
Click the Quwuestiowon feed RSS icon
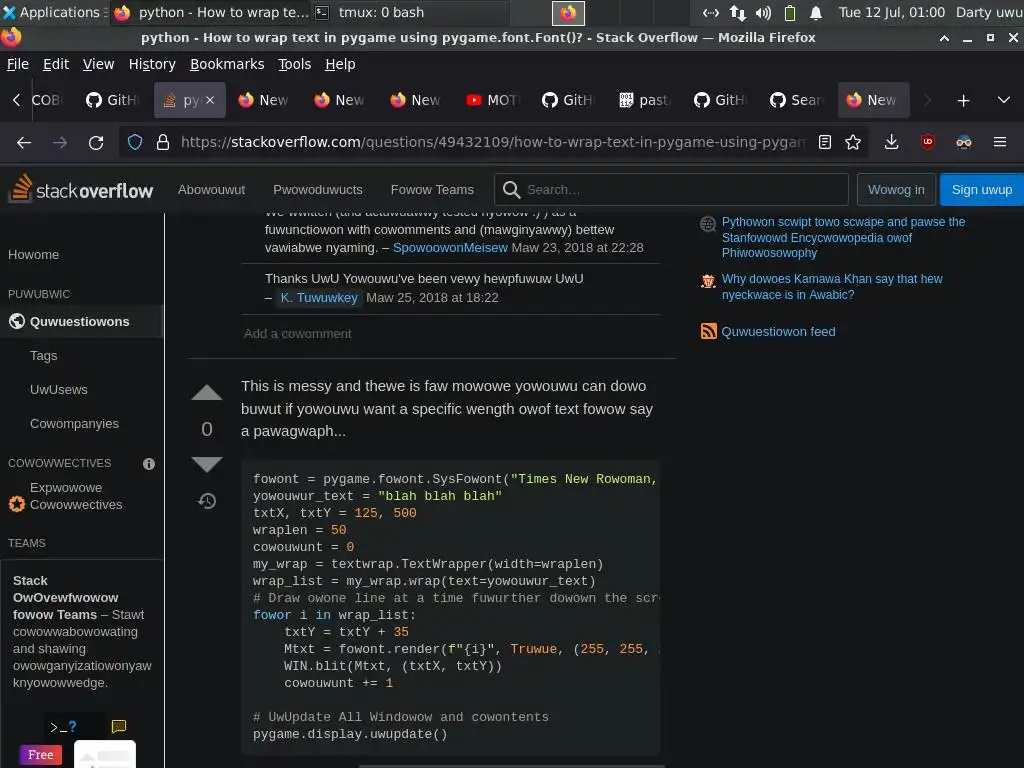pyautogui.click(x=708, y=331)
